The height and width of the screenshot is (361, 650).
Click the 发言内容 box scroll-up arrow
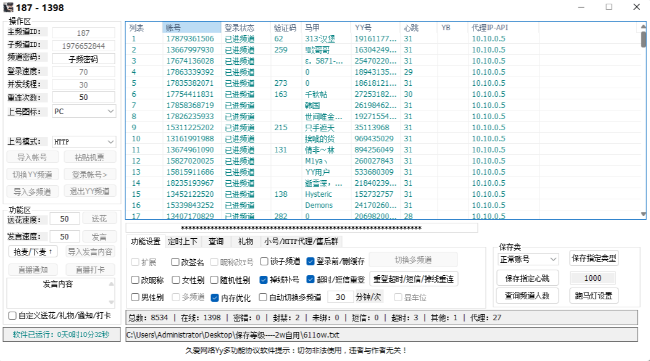pyautogui.click(x=111, y=284)
